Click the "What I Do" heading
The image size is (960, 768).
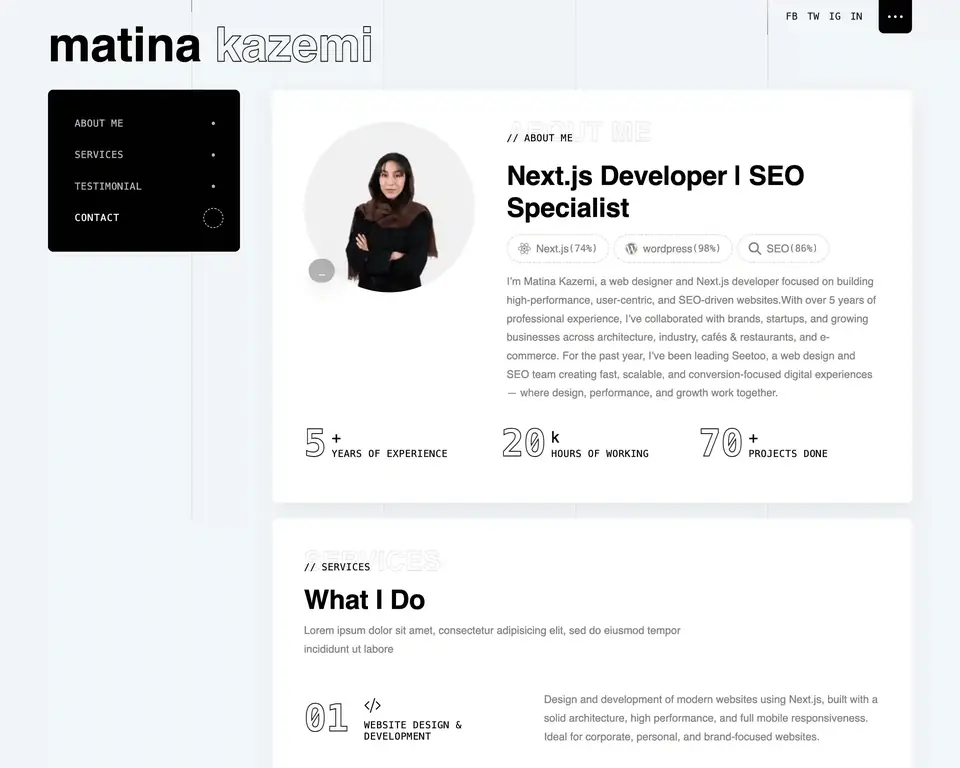point(364,600)
